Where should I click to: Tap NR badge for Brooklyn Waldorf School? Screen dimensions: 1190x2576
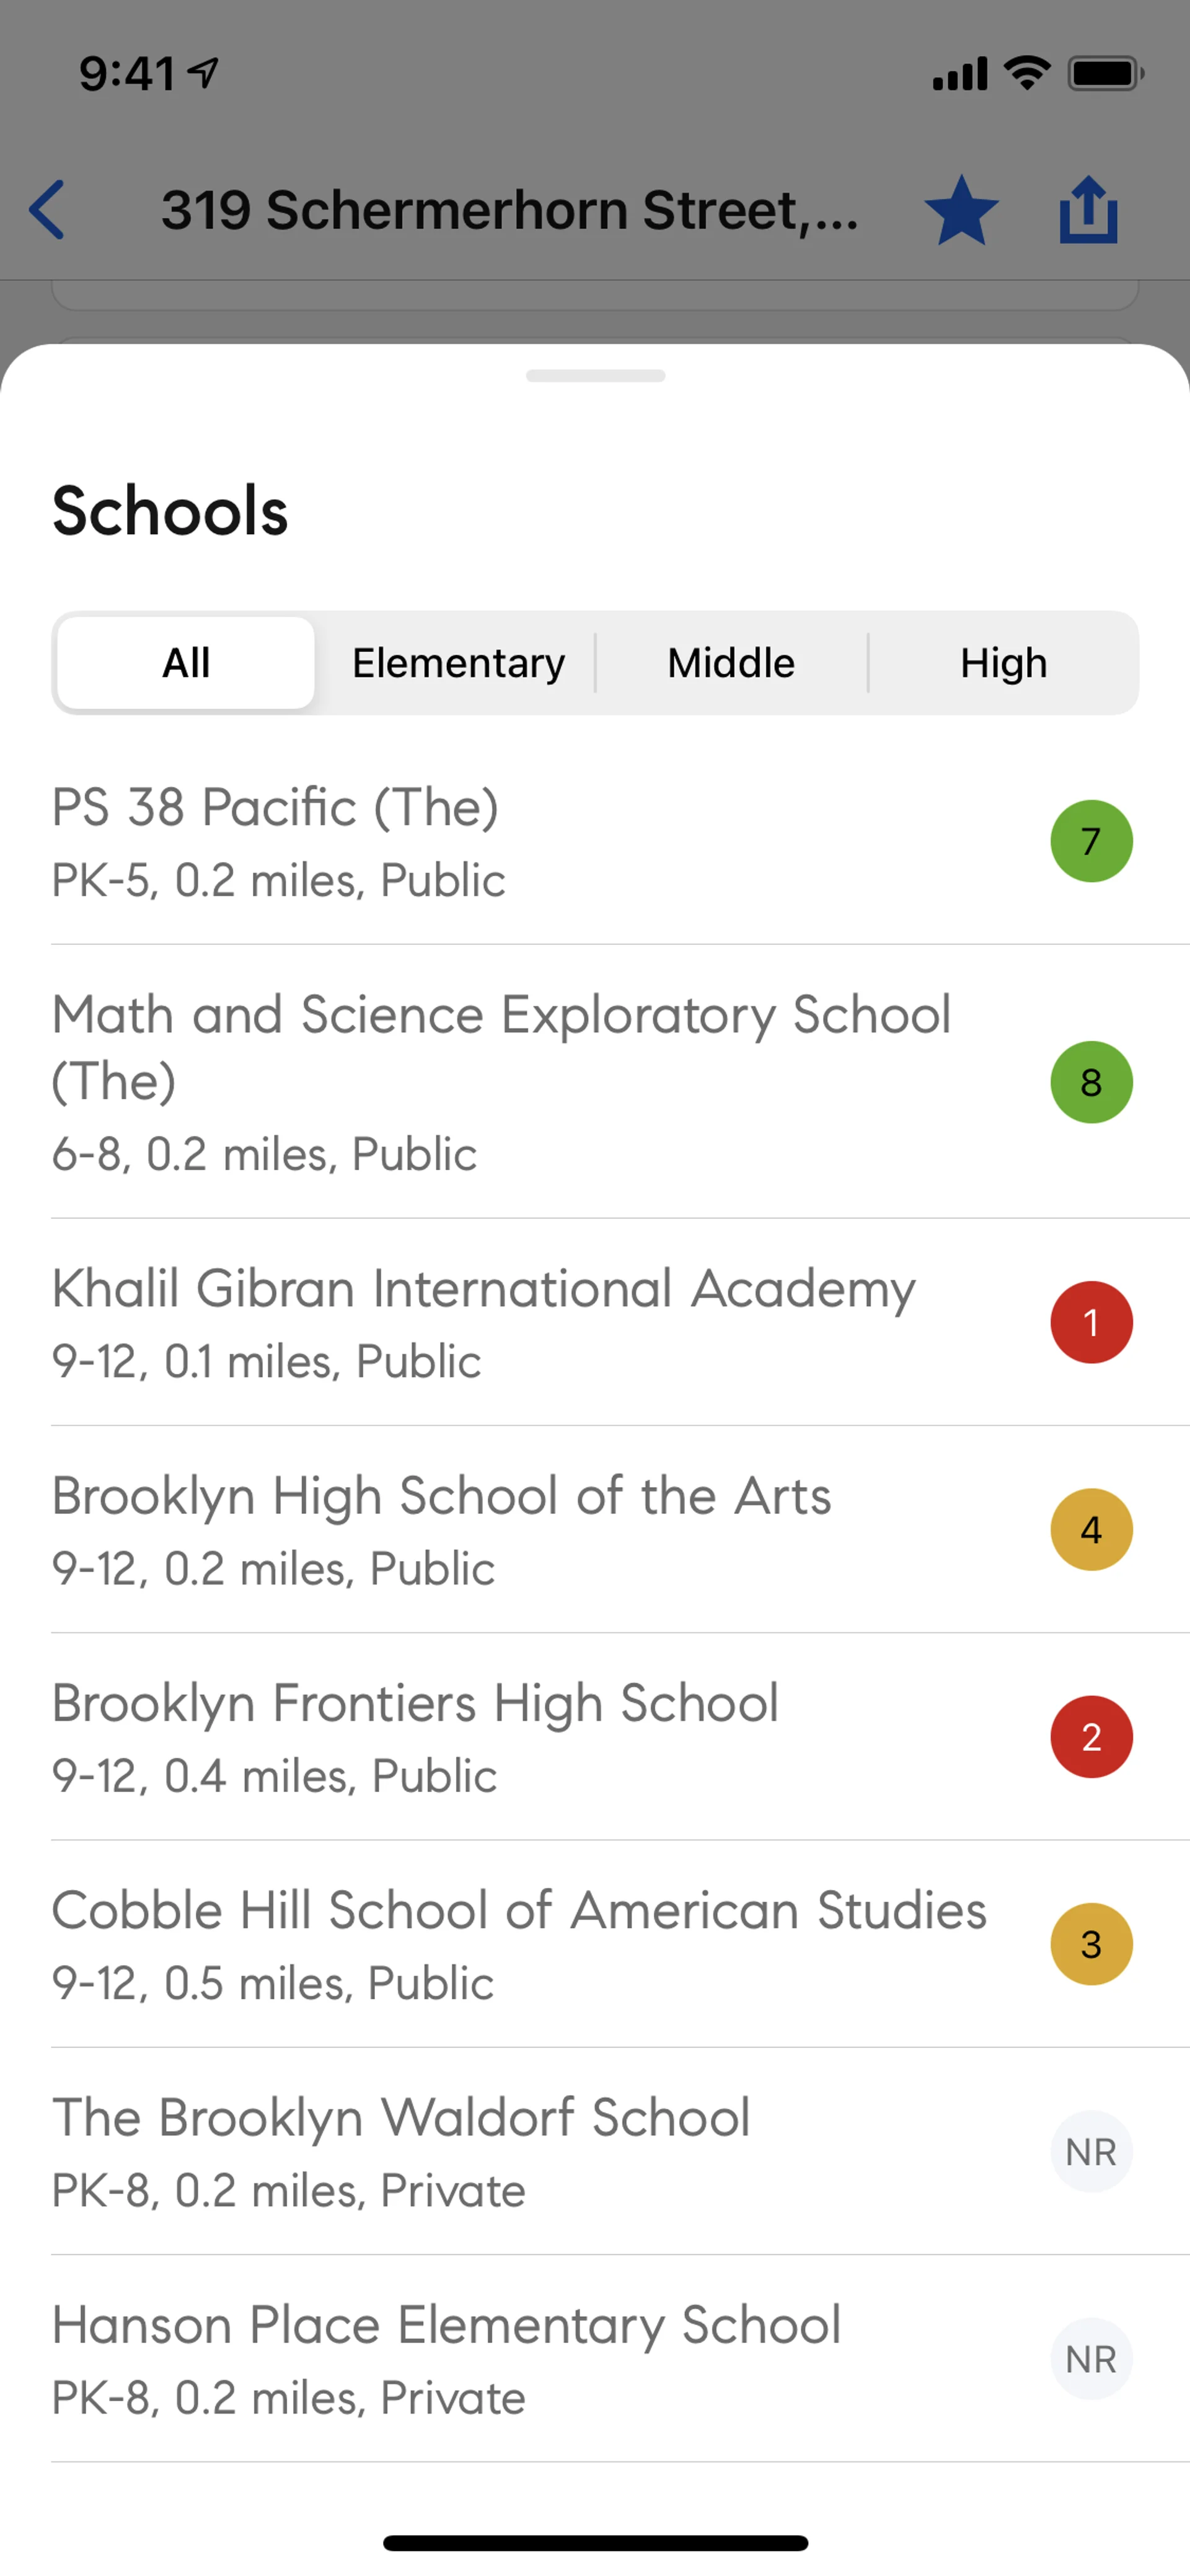[x=1091, y=2151]
